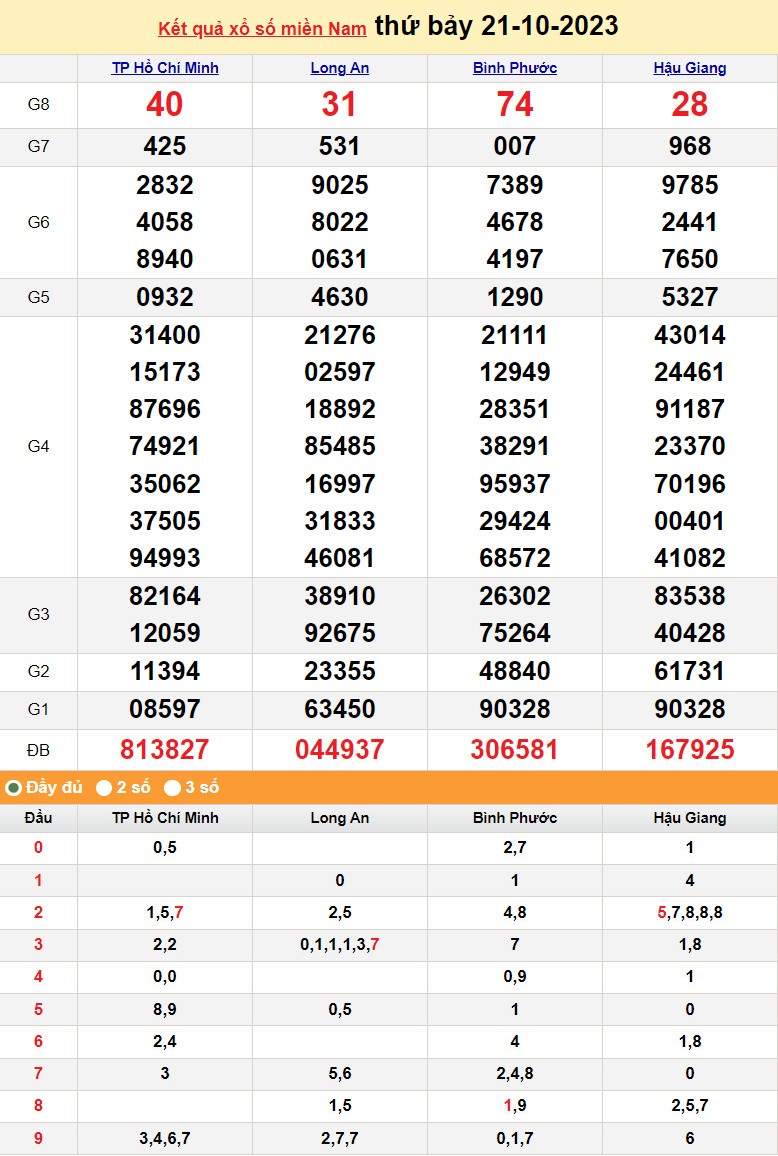Click the date heading 'thứ bảy 21-10-2023'
Image resolution: width=778 pixels, height=1156 pixels.
pos(496,26)
